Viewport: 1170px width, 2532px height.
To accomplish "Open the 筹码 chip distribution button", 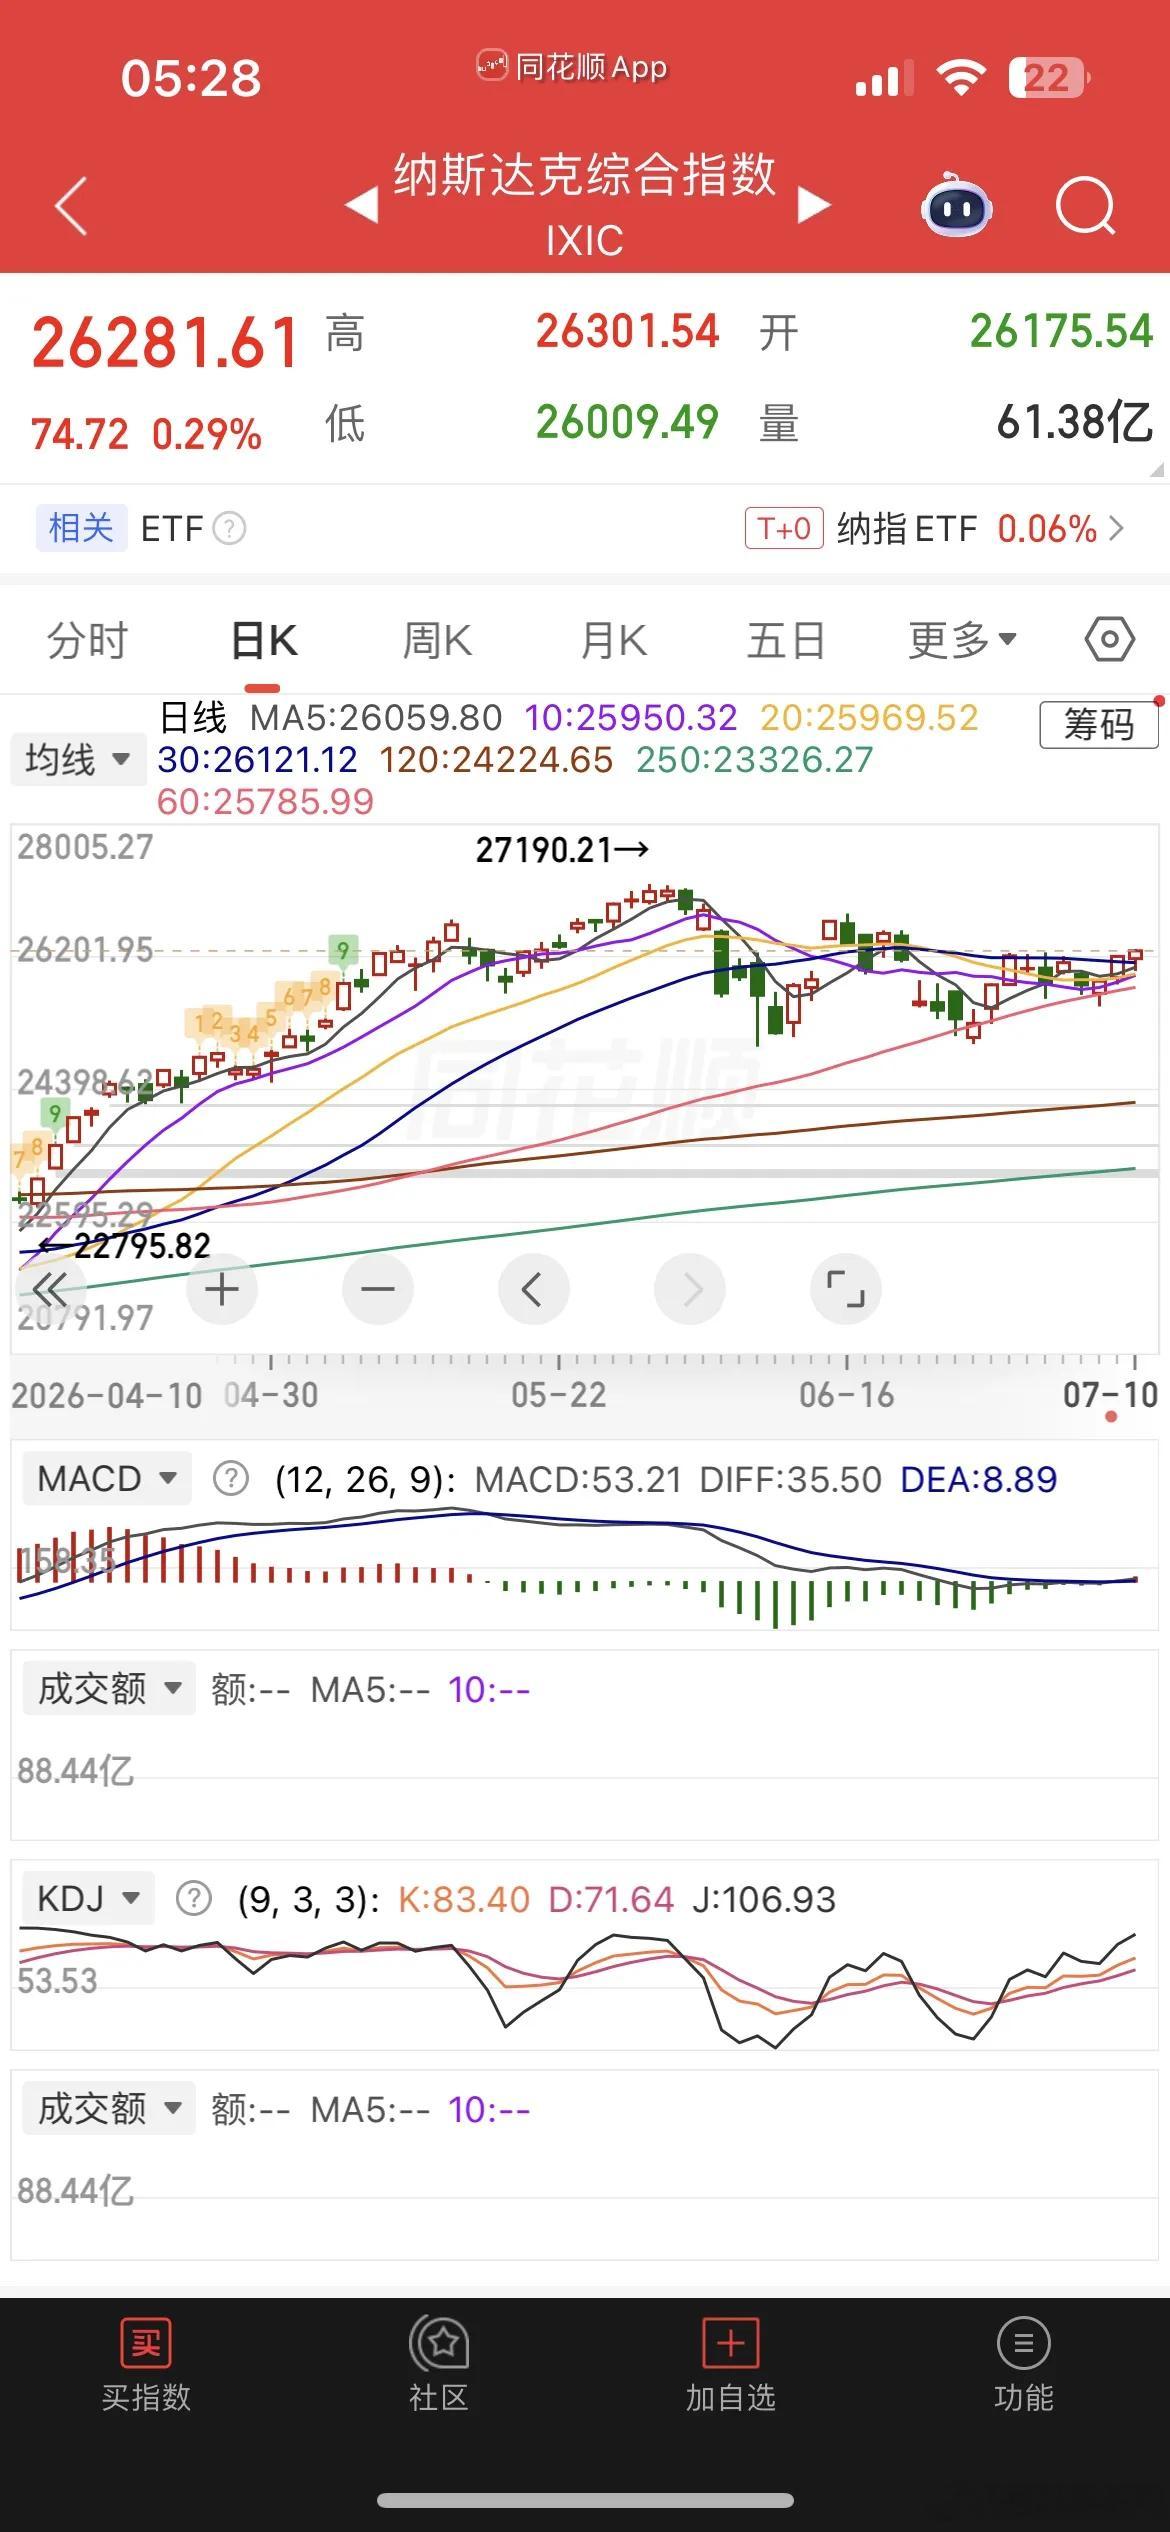I will [x=1099, y=724].
